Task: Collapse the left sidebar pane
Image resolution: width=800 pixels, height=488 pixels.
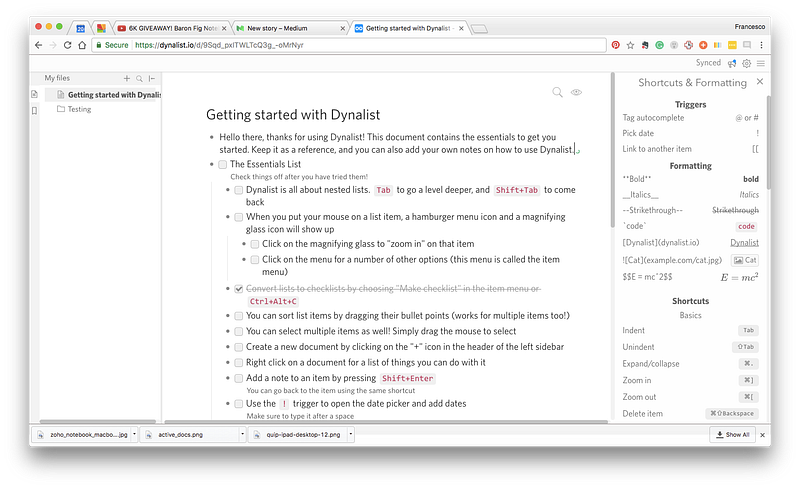Action: (152, 78)
